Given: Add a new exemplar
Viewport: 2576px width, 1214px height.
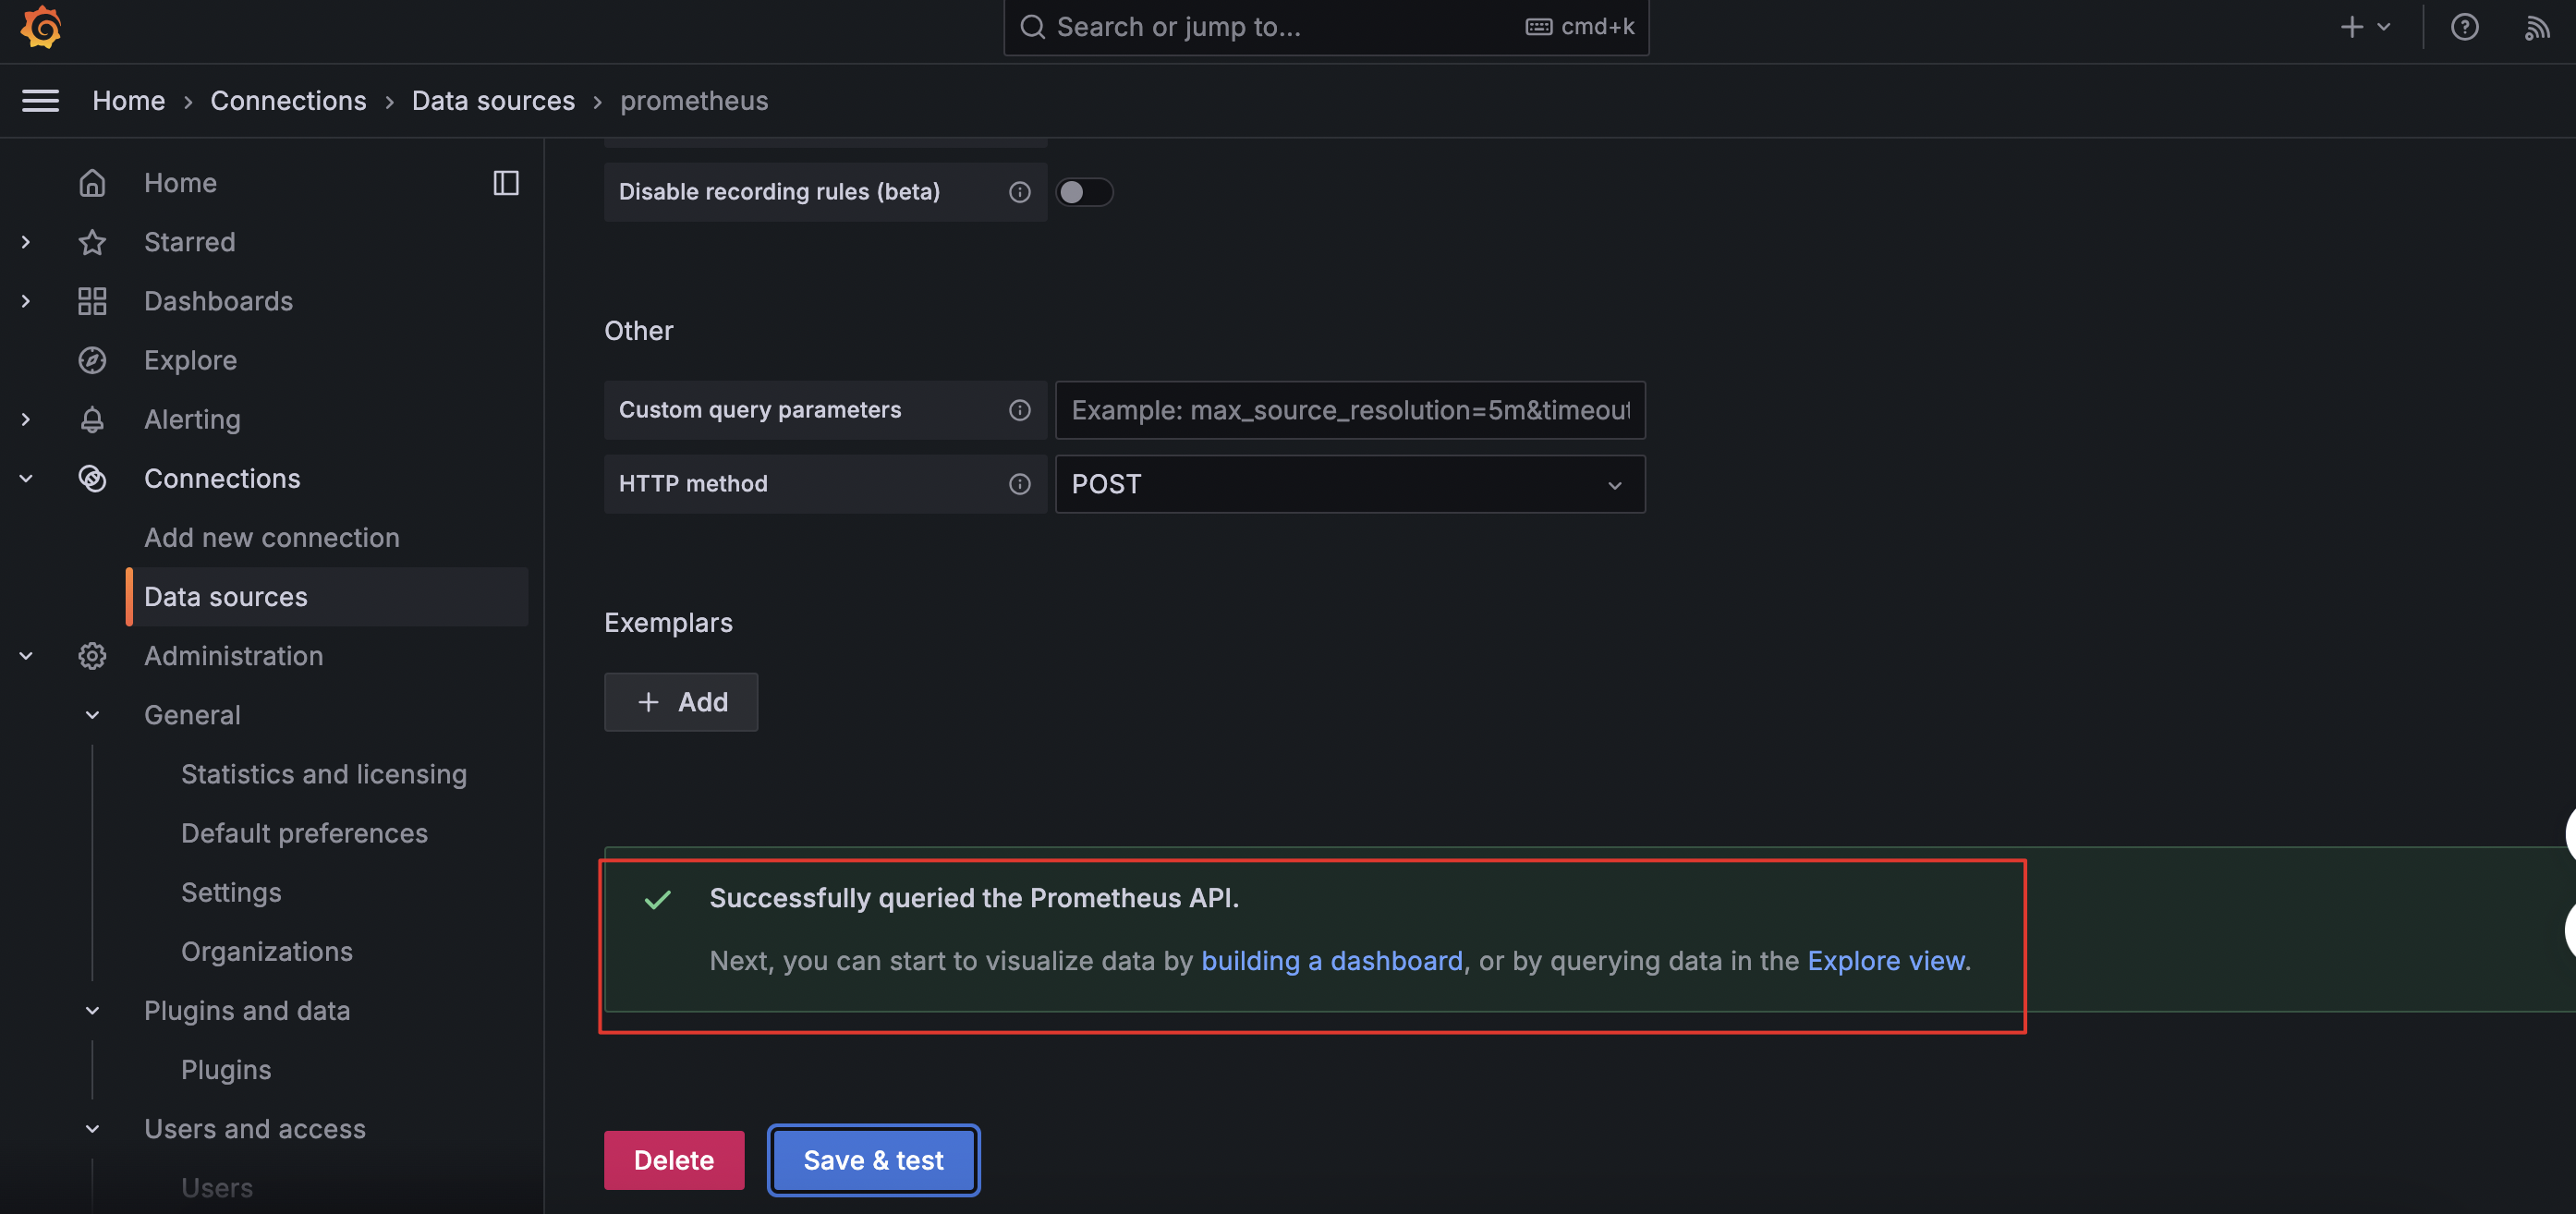Looking at the screenshot, I should pyautogui.click(x=681, y=702).
